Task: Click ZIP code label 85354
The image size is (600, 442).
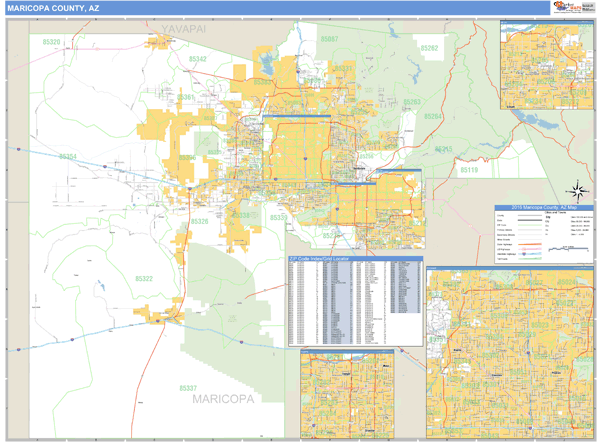Action: click(68, 157)
